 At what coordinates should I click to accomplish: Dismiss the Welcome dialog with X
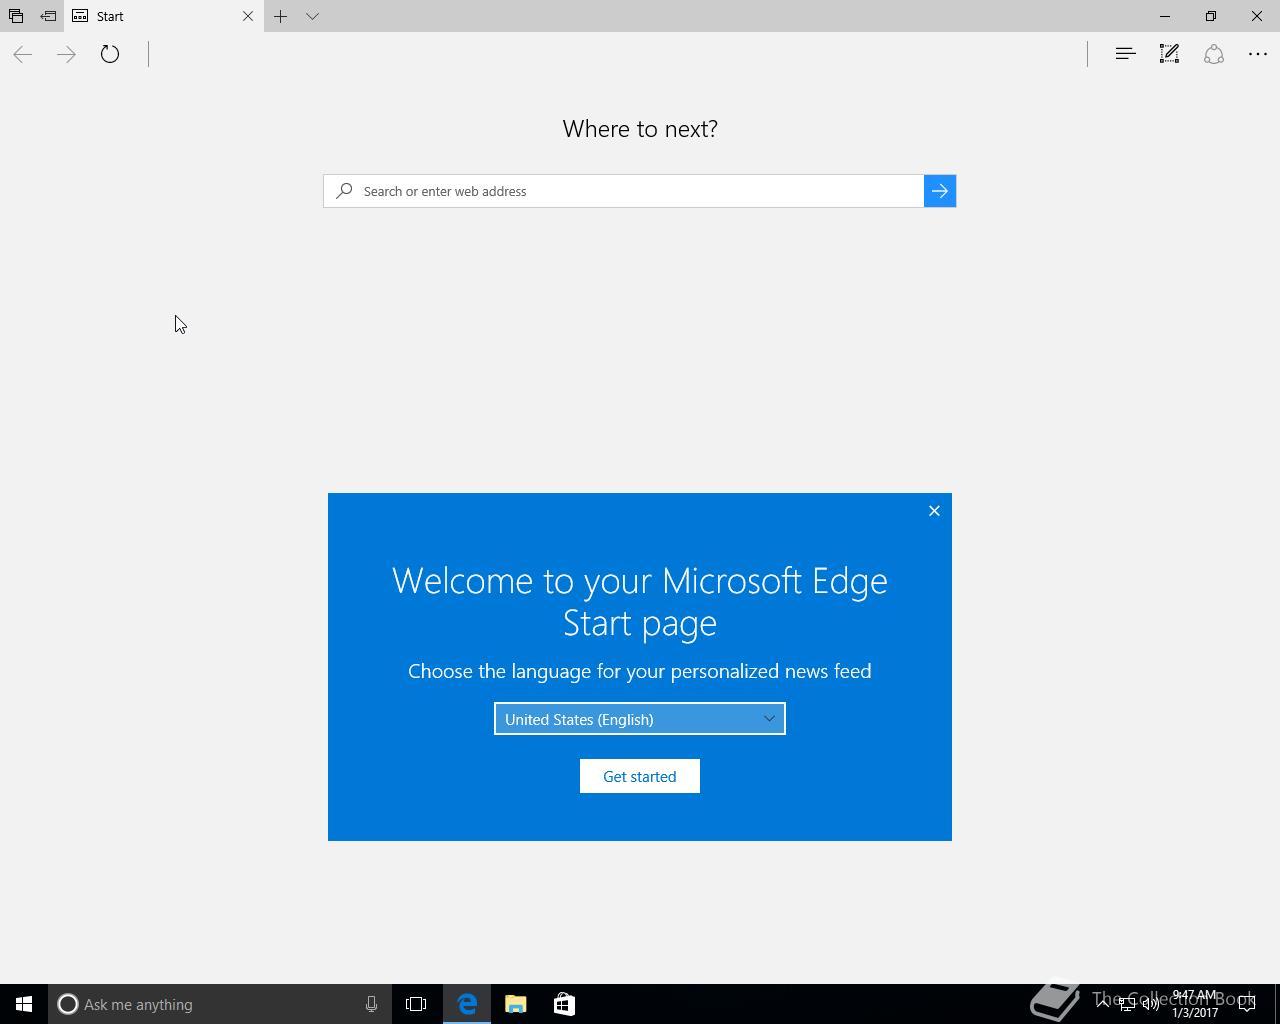[934, 511]
